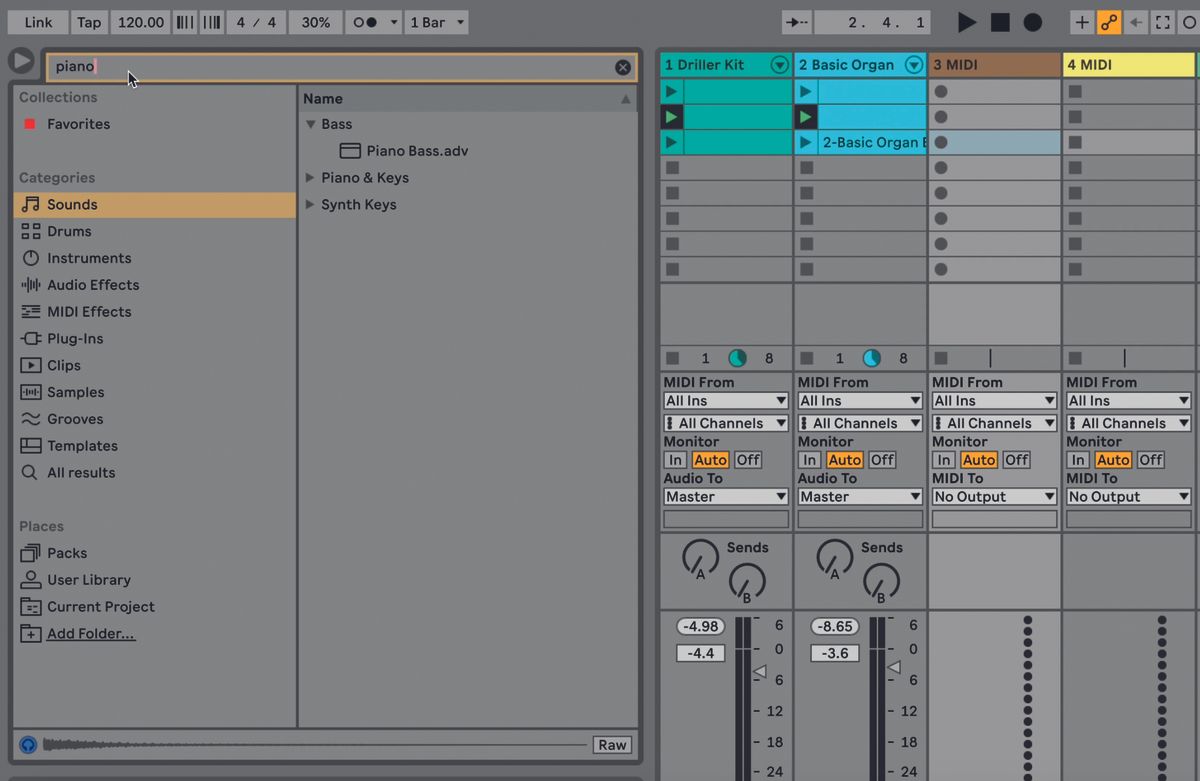Launch the first clip in Driller Kit
This screenshot has height=781, width=1200.
[x=671, y=91]
